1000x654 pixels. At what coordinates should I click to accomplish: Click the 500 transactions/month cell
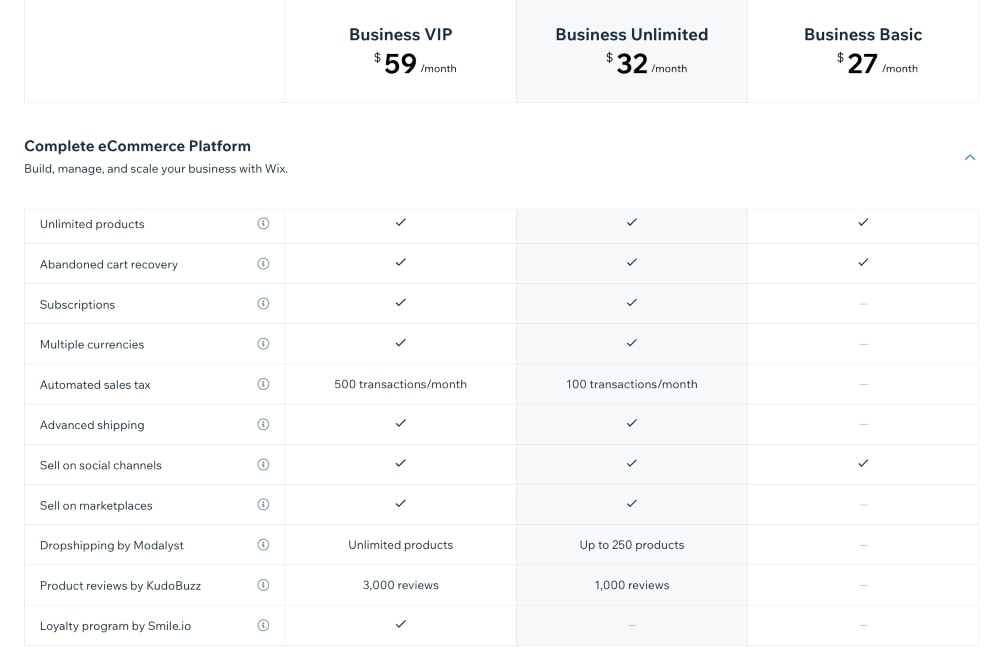(x=400, y=384)
